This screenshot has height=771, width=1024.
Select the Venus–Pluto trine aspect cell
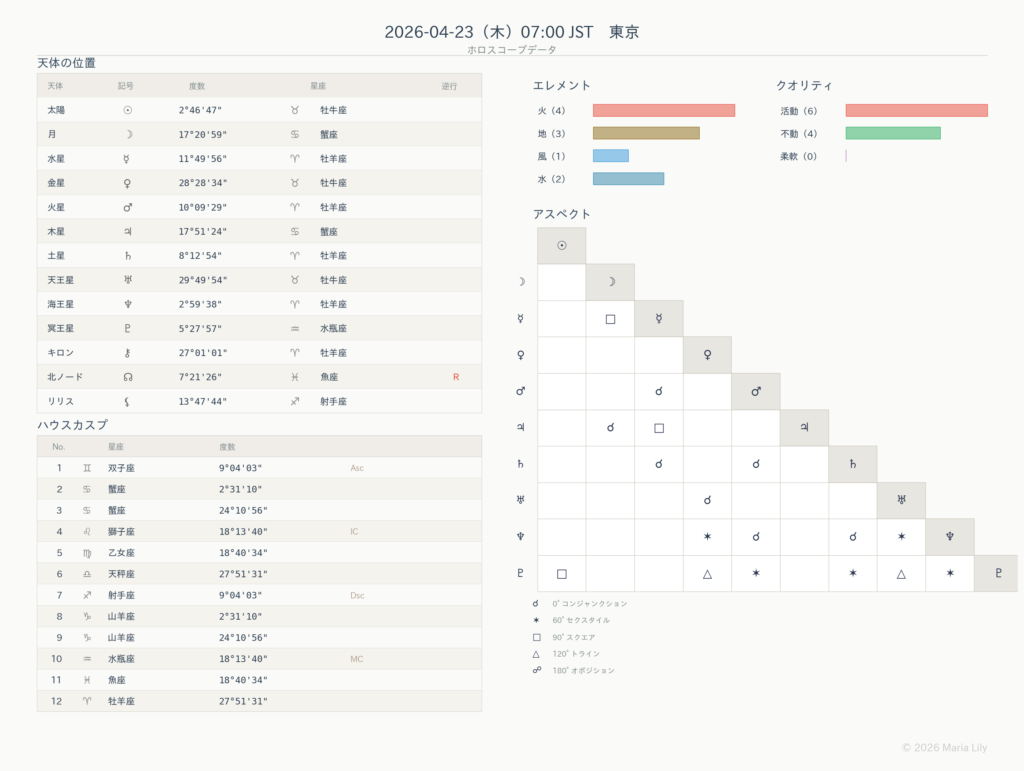tap(707, 573)
